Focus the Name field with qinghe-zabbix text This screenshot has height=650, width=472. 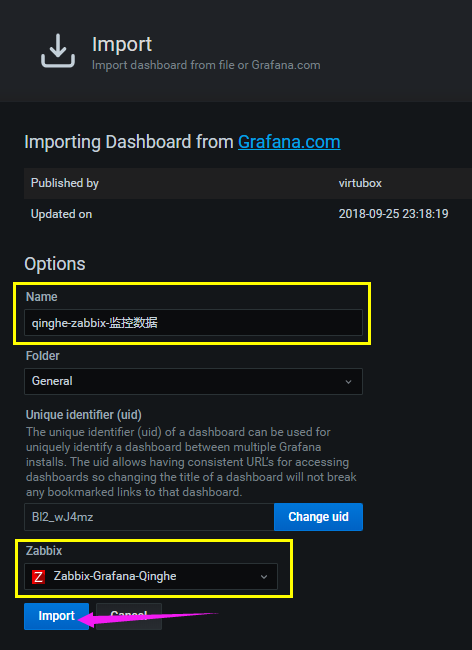(193, 323)
